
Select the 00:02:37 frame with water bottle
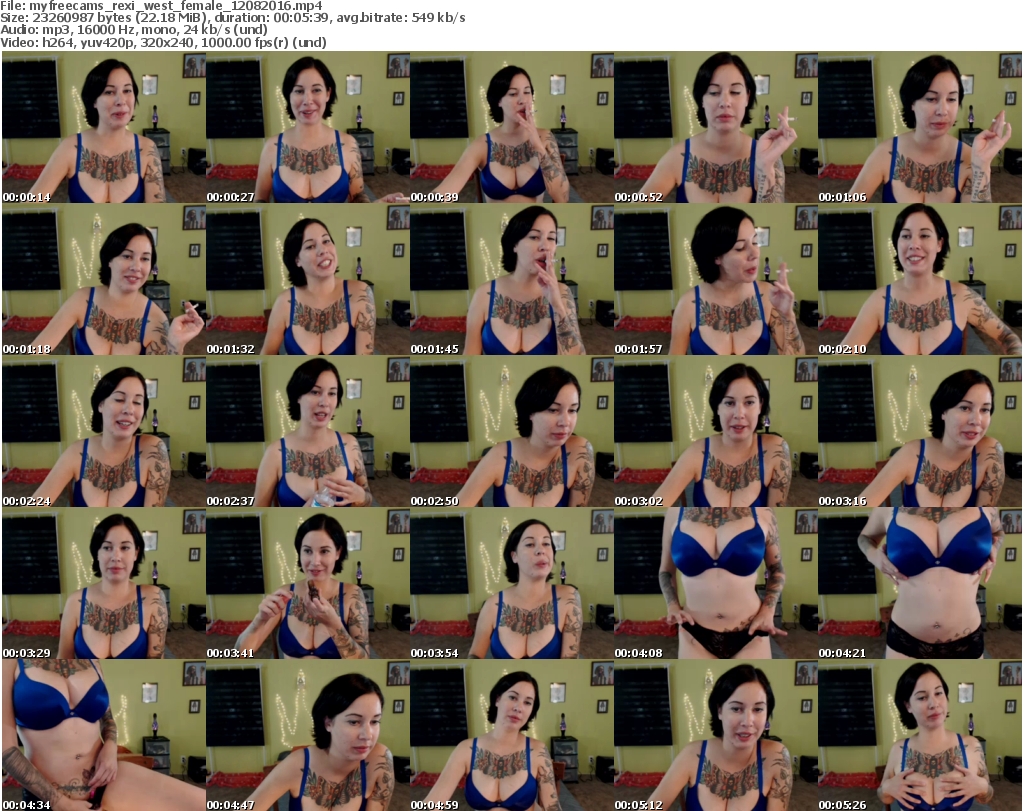(x=308, y=432)
